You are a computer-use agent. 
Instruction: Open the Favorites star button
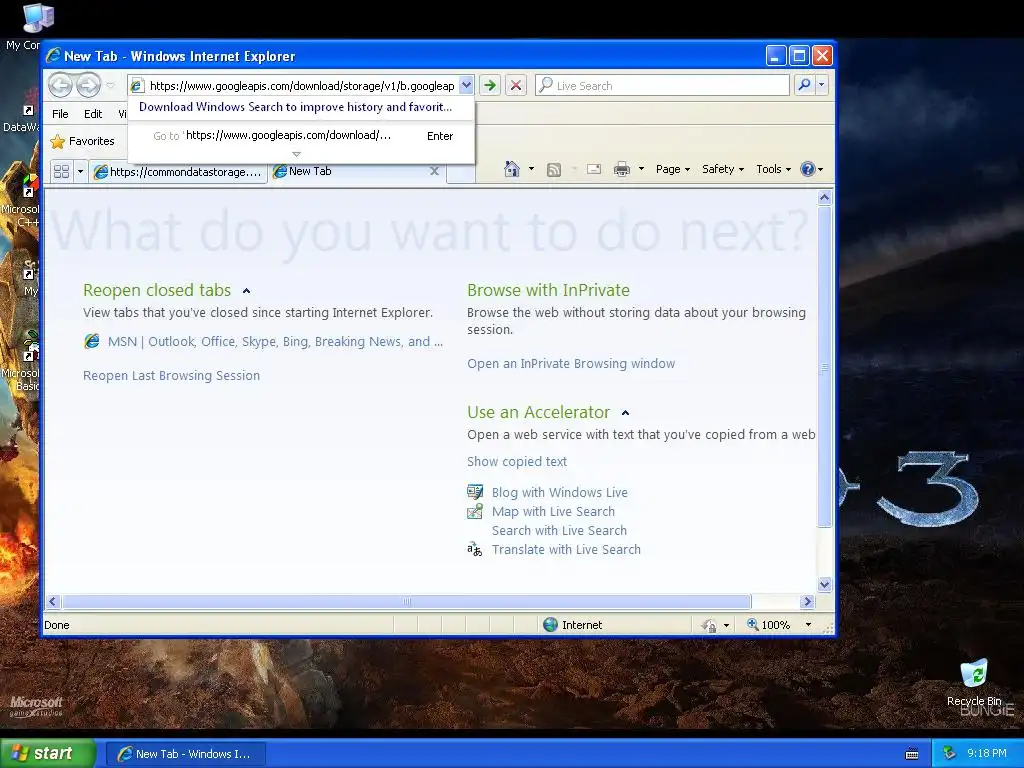82,141
